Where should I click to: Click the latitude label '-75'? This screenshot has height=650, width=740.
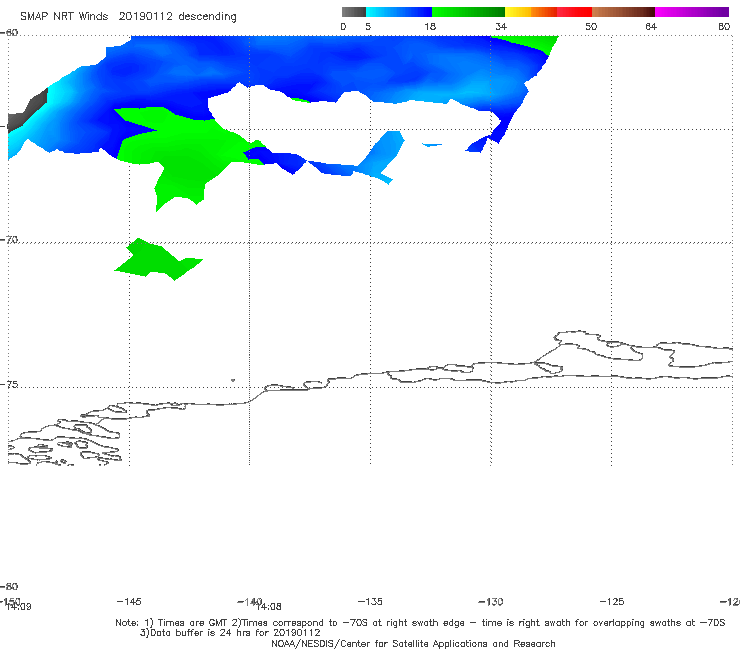click(9, 384)
